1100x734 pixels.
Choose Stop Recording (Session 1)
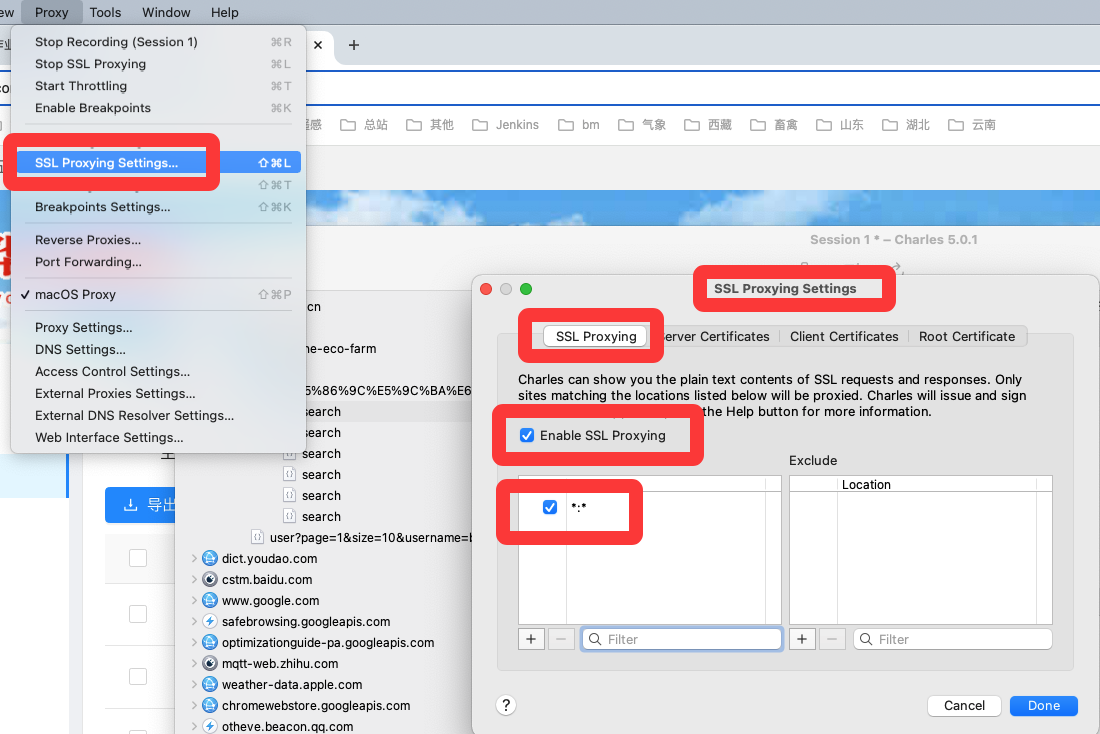tap(159, 42)
